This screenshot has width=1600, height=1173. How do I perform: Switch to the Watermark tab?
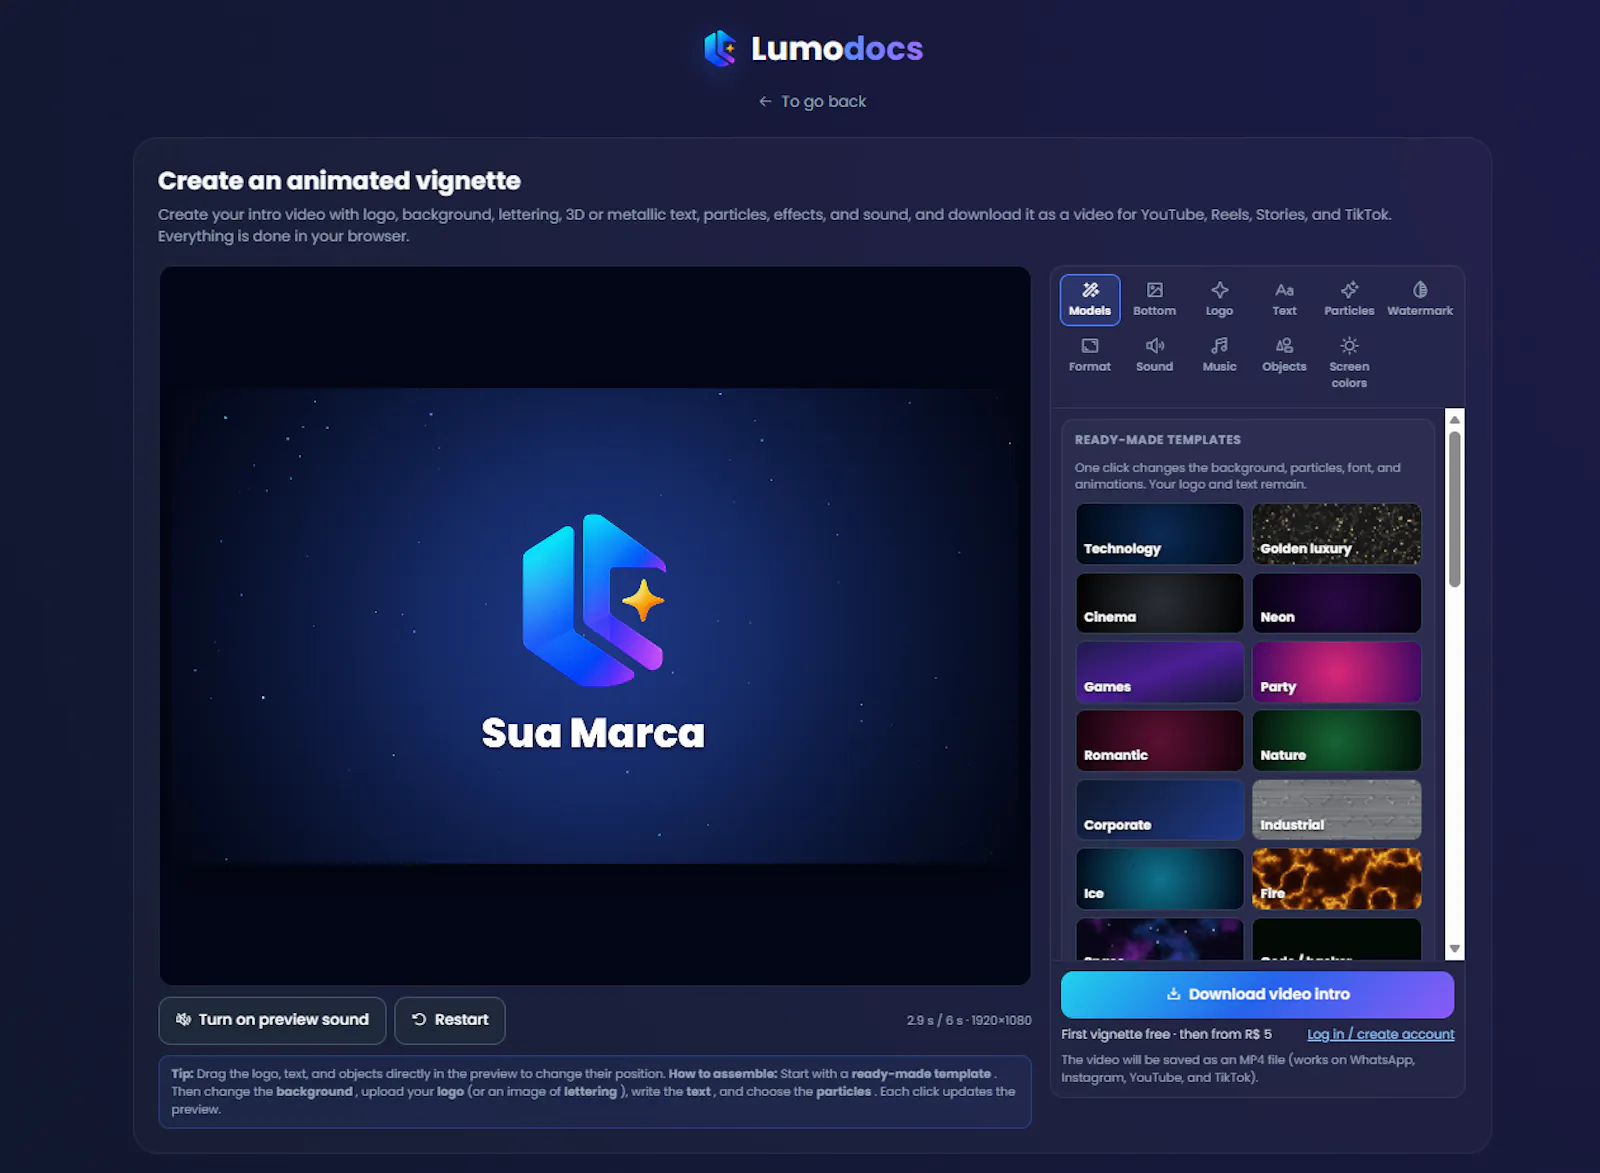tap(1420, 299)
